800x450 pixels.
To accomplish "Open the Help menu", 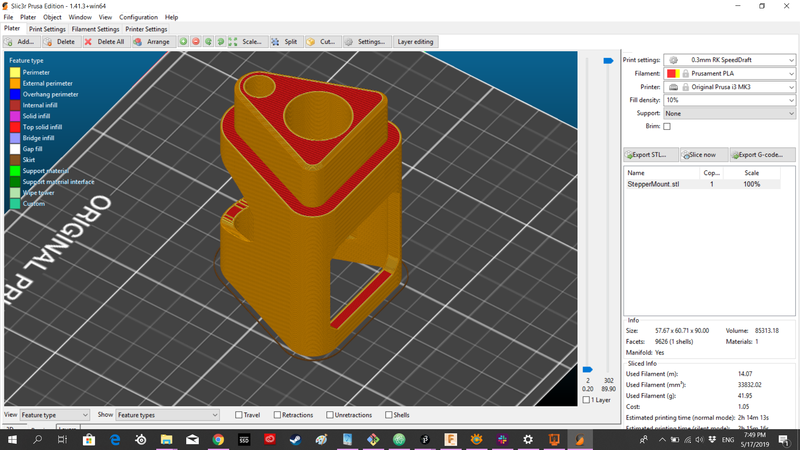I will click(171, 17).
